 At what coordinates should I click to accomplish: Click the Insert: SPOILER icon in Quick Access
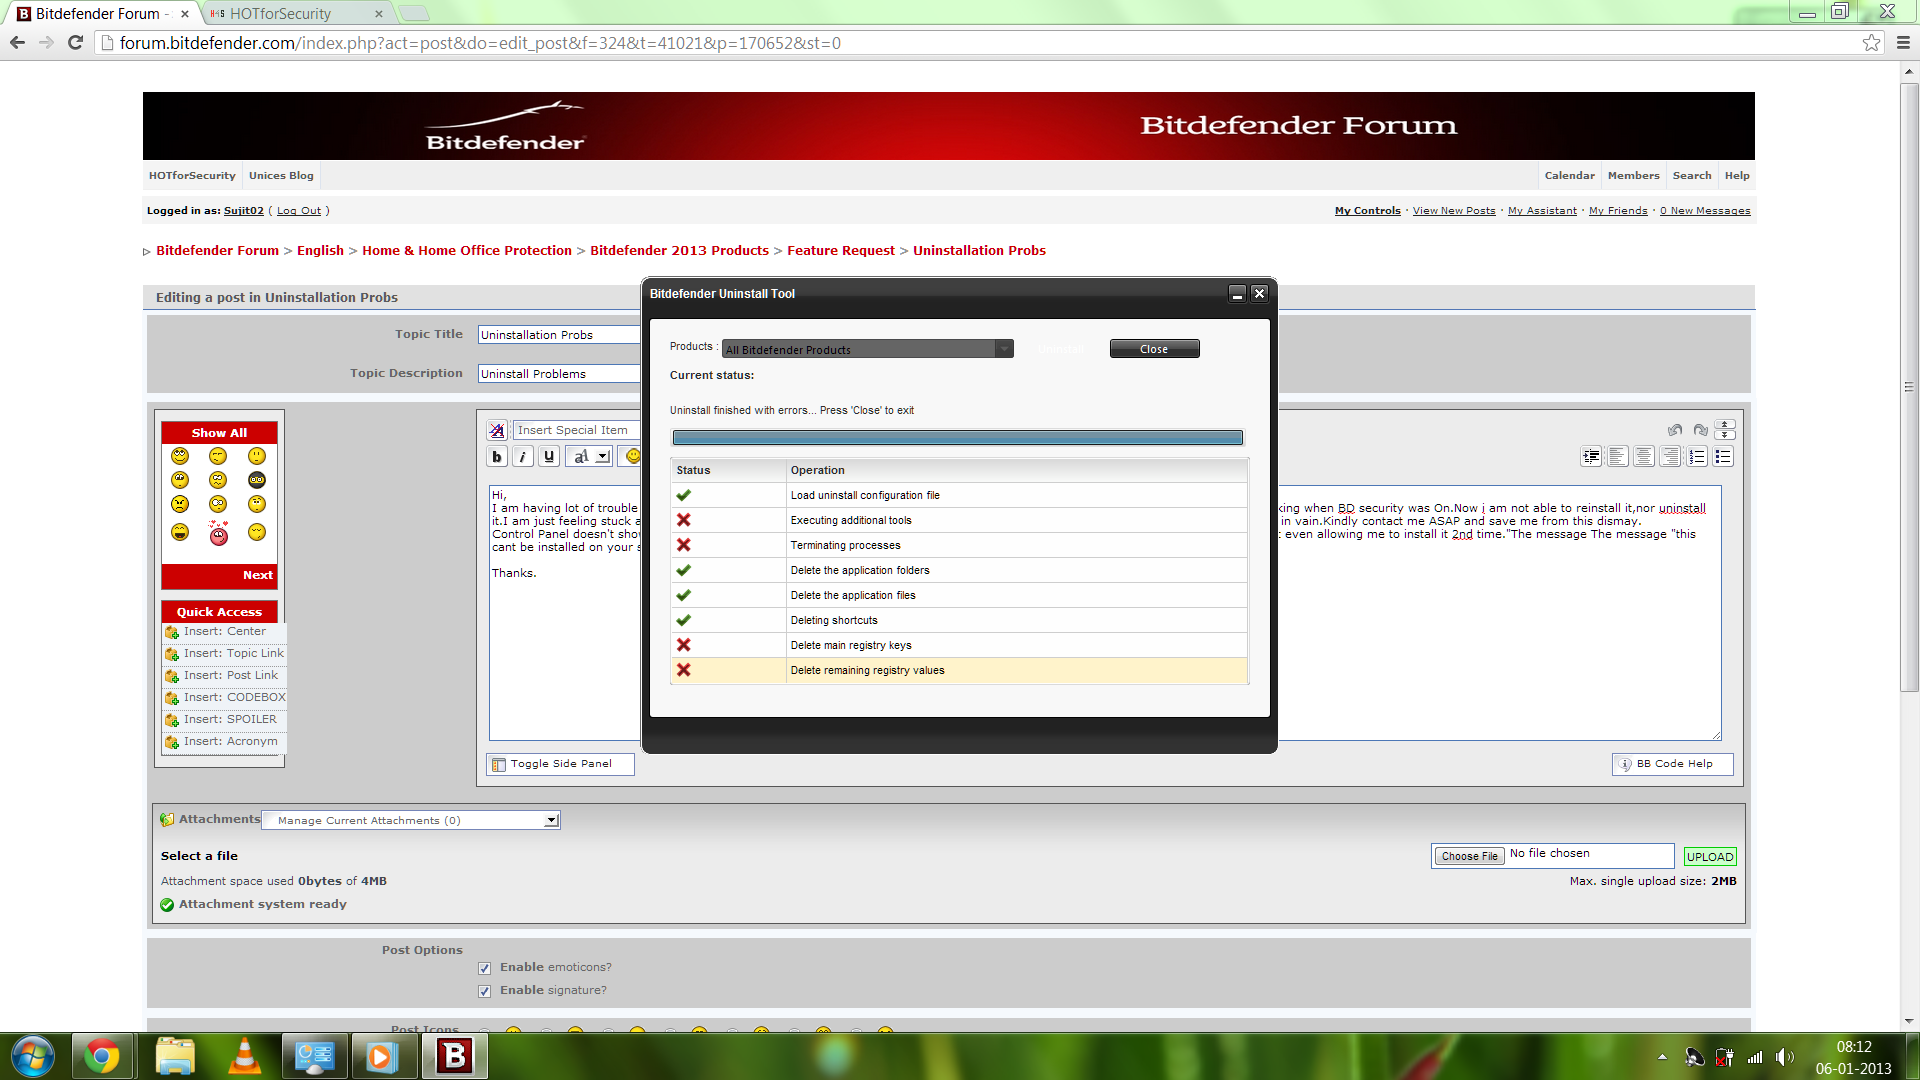172,720
